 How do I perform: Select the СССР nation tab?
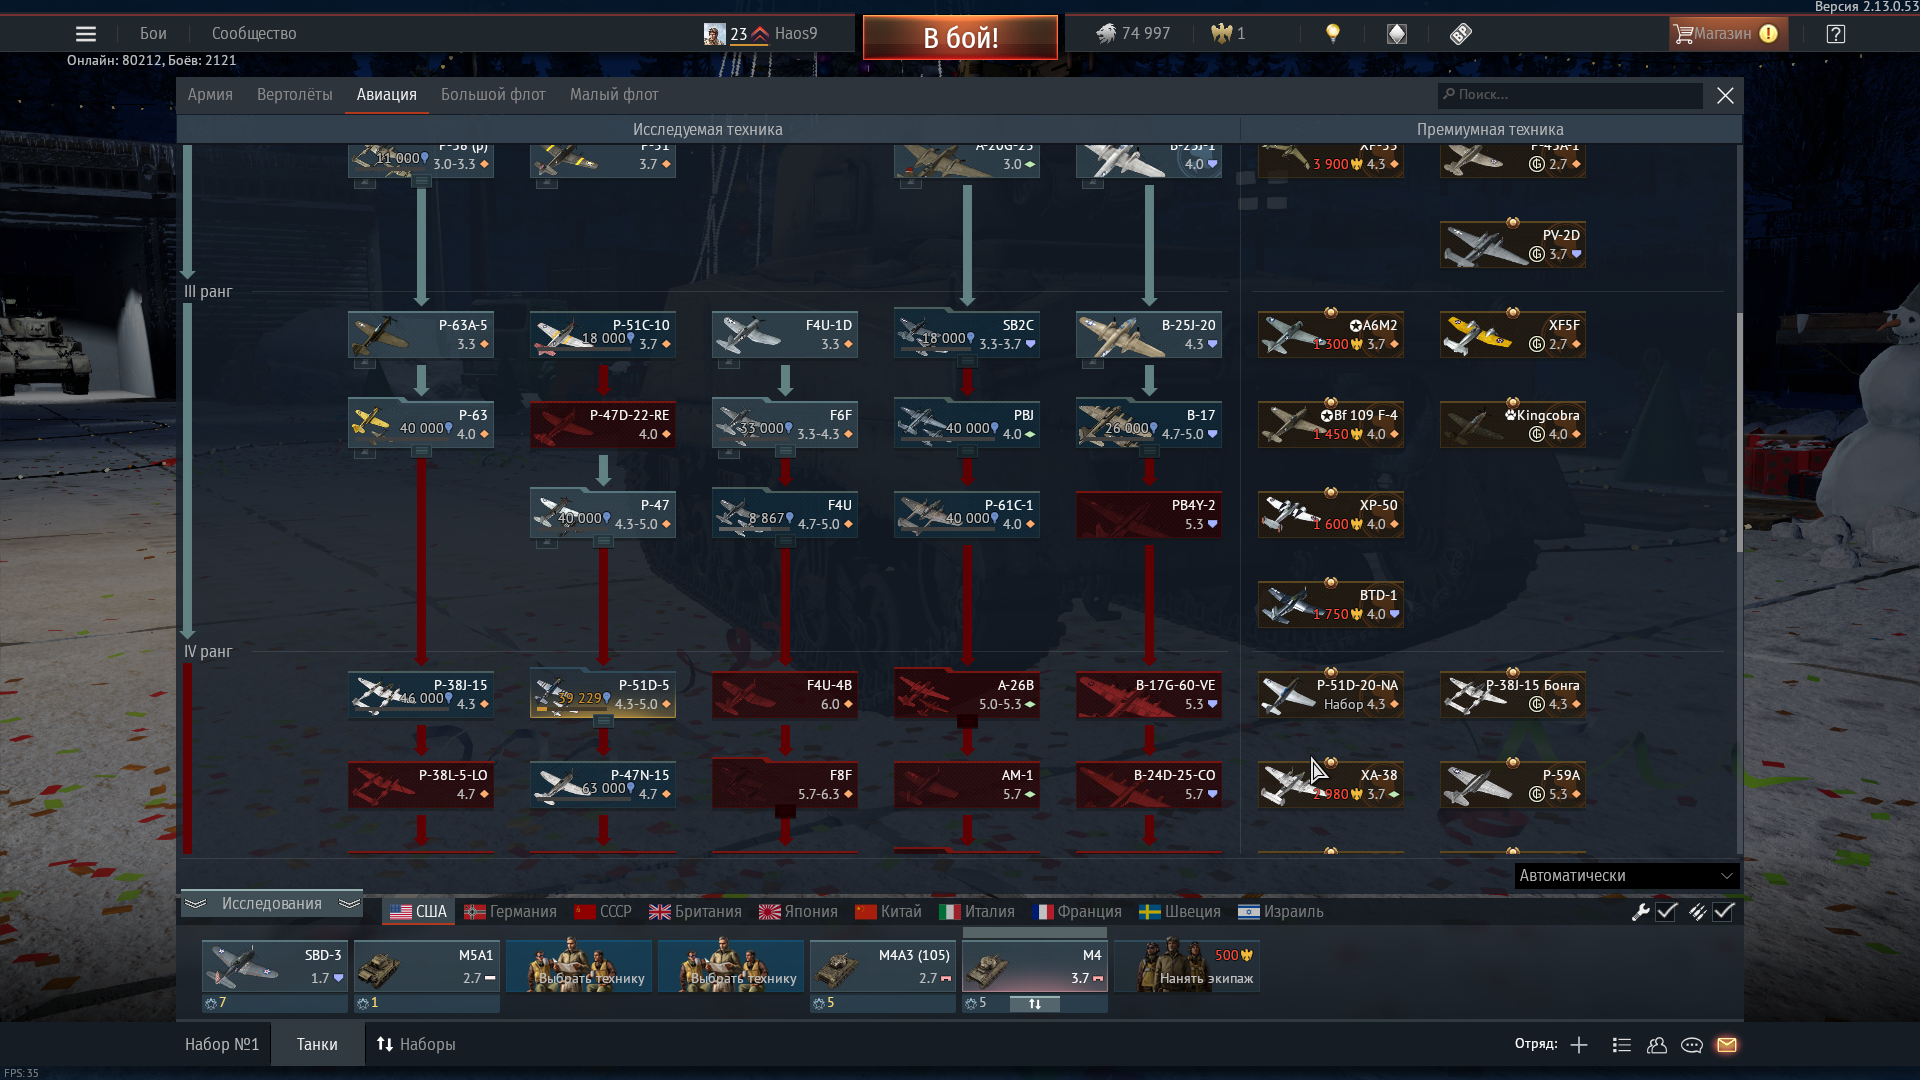603,912
